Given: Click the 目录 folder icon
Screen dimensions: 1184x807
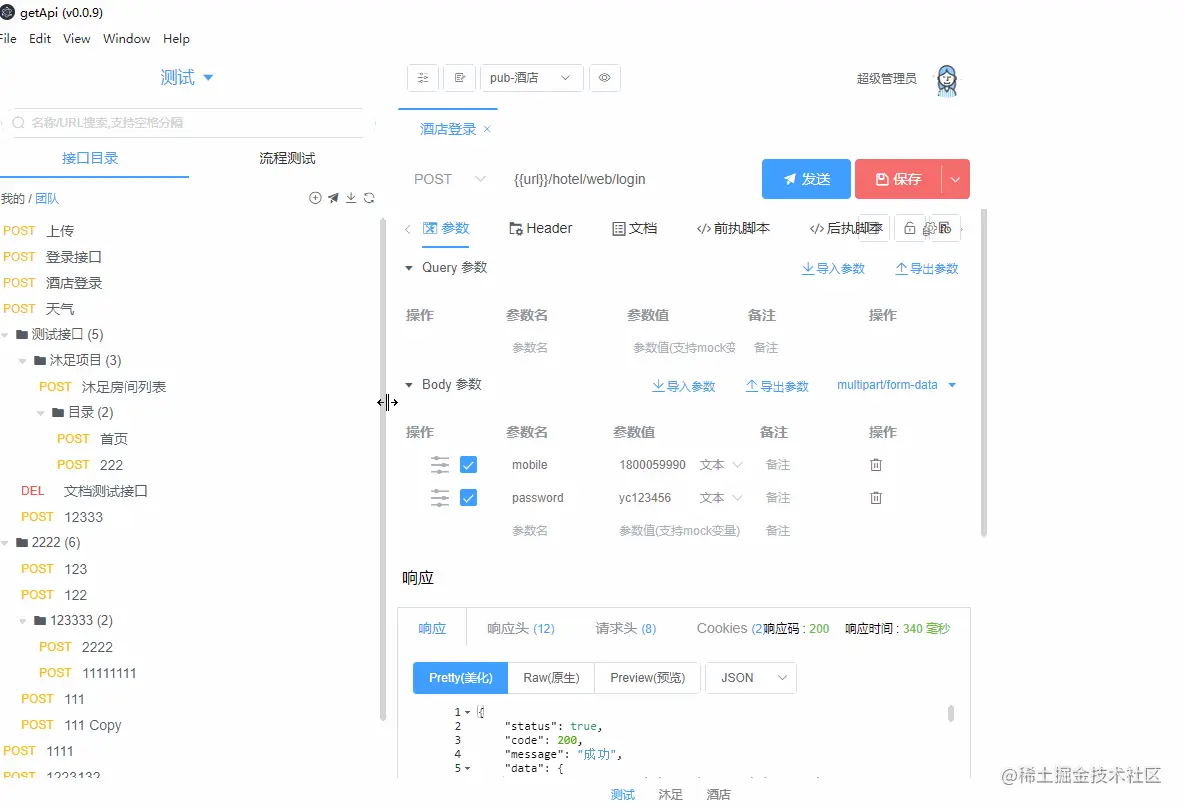Looking at the screenshot, I should pos(58,412).
